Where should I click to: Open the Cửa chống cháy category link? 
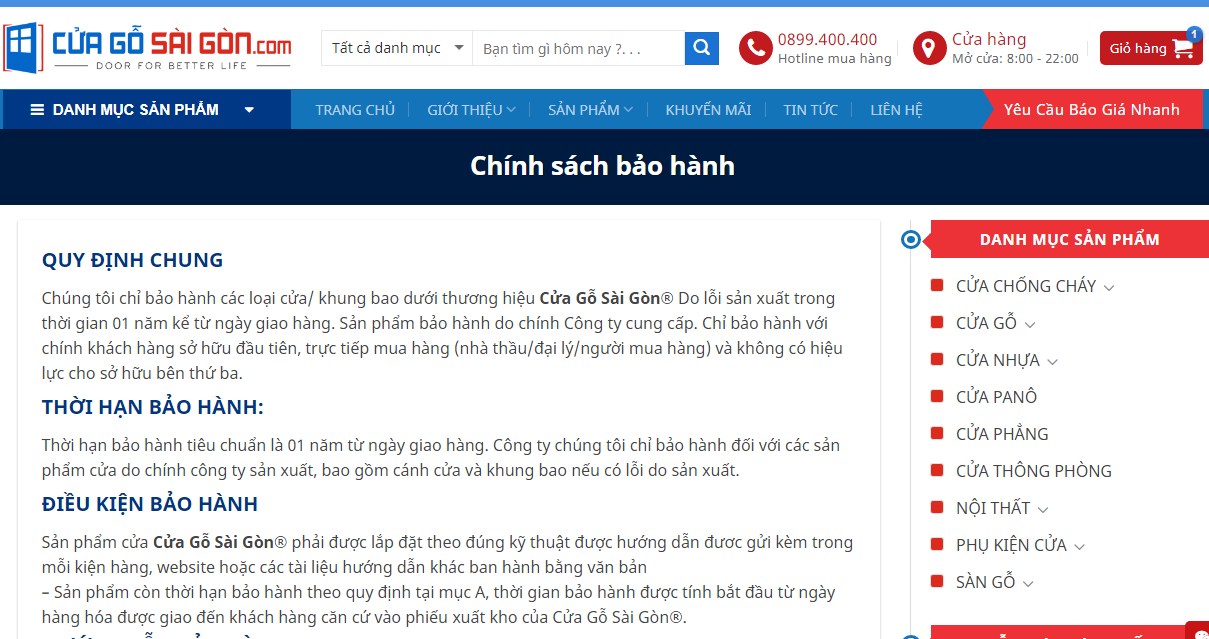click(x=1026, y=286)
